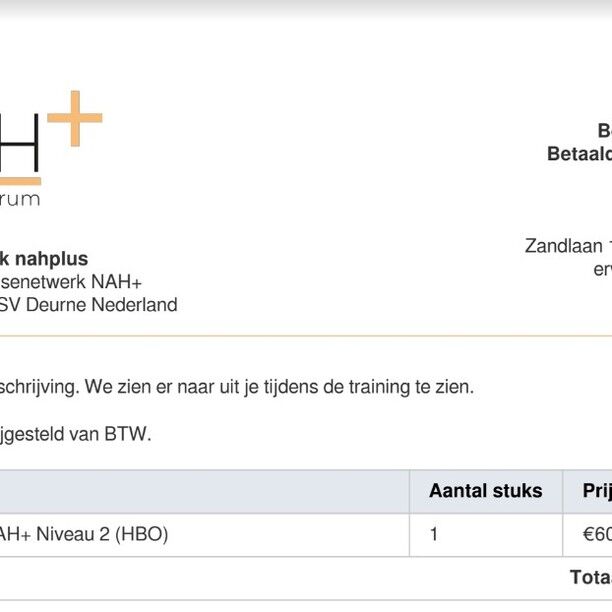Viewport: 612px width, 612px height.
Task: Click the 'Zandlaan' address text
Action: 564,246
